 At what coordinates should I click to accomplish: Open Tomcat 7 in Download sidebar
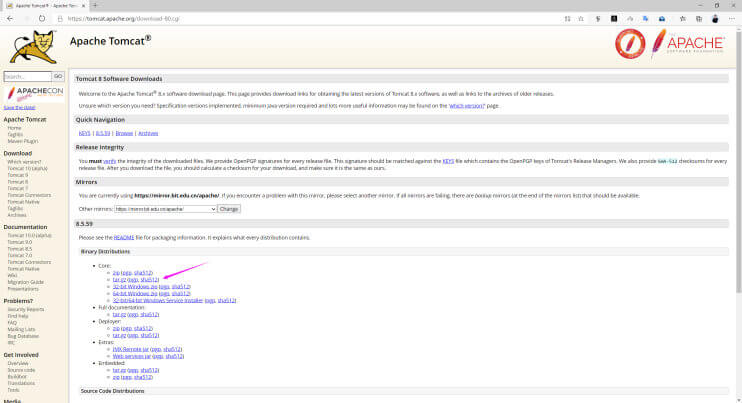pyautogui.click(x=18, y=188)
